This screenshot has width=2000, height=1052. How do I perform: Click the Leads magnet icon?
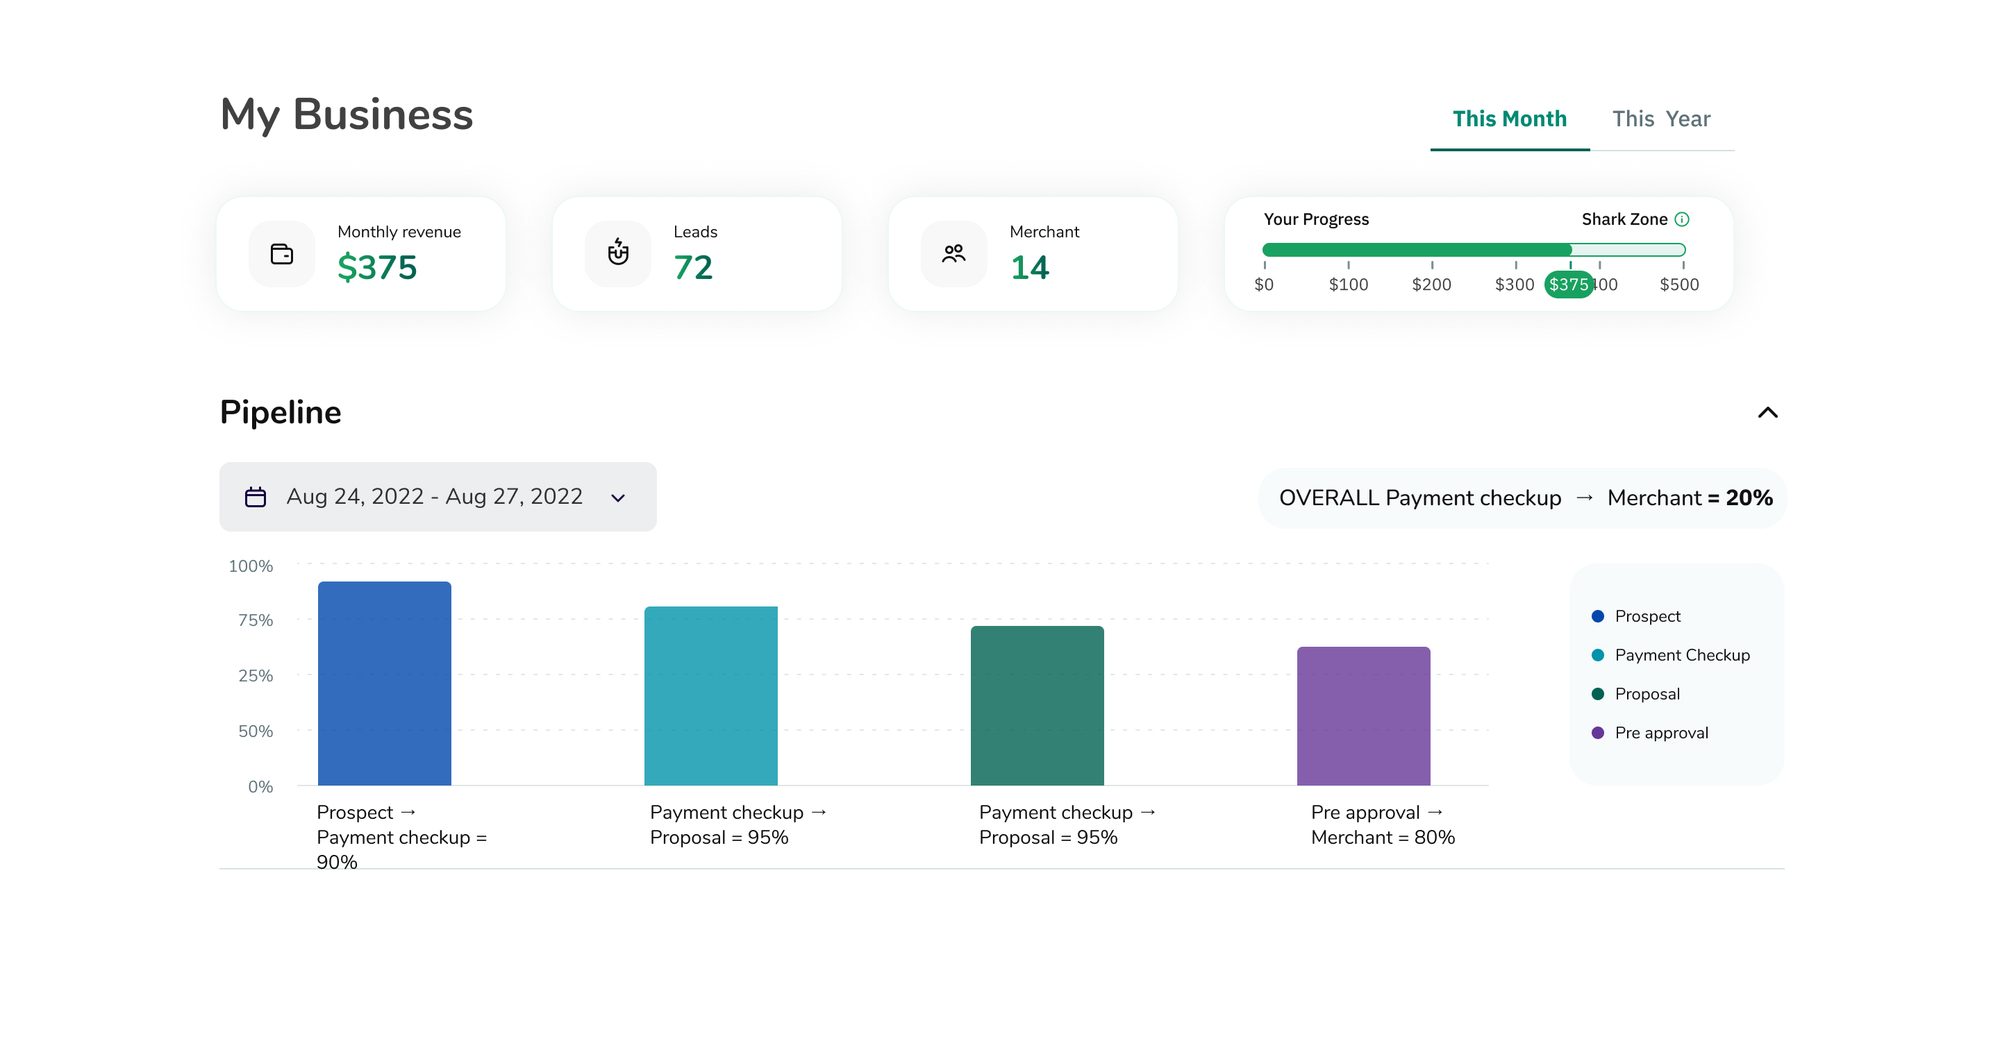[x=618, y=254]
